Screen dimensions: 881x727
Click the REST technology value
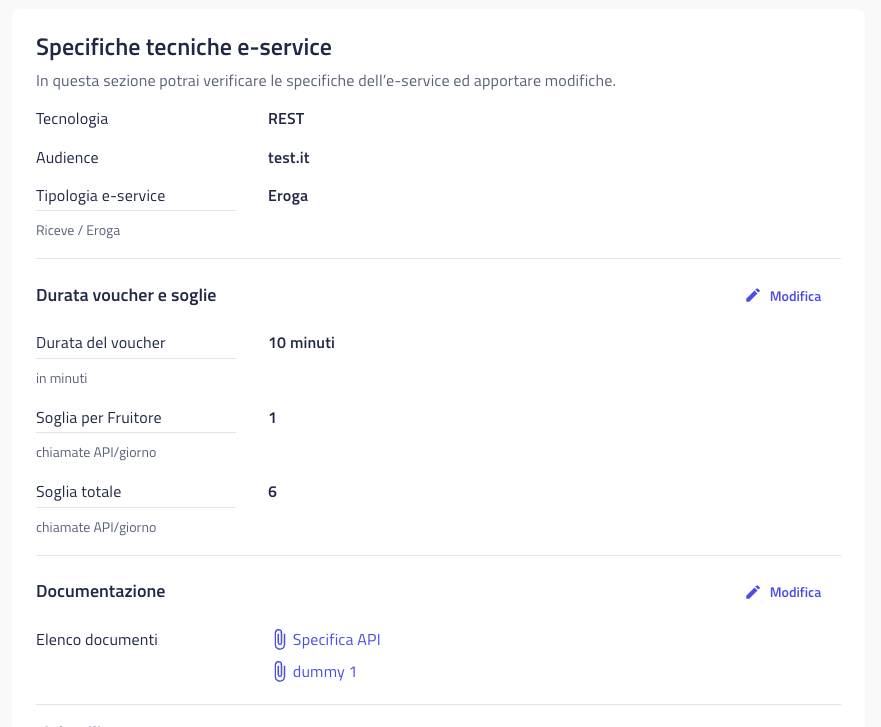[286, 119]
